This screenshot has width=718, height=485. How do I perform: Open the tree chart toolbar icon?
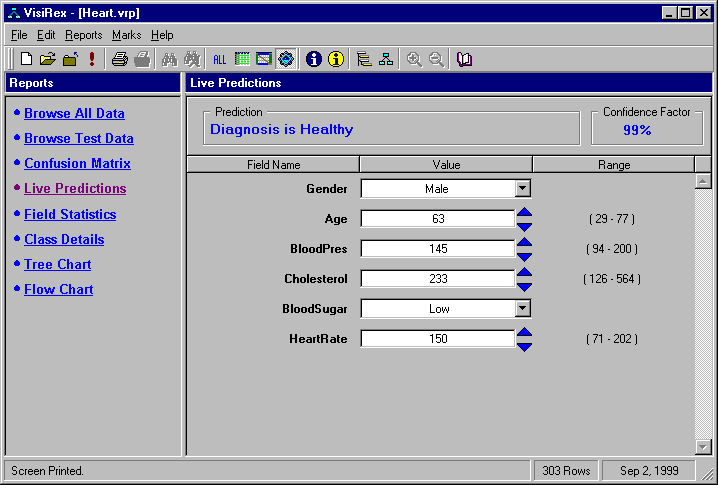[364, 59]
